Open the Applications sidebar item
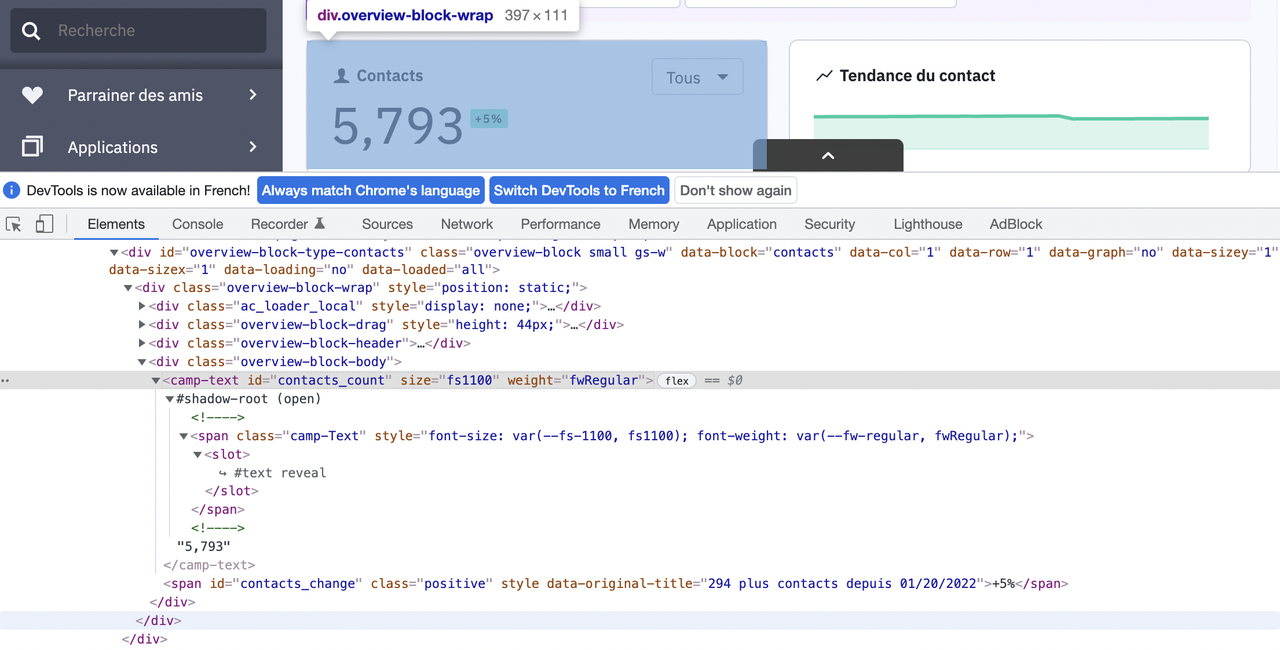This screenshot has width=1280, height=650. pos(113,147)
